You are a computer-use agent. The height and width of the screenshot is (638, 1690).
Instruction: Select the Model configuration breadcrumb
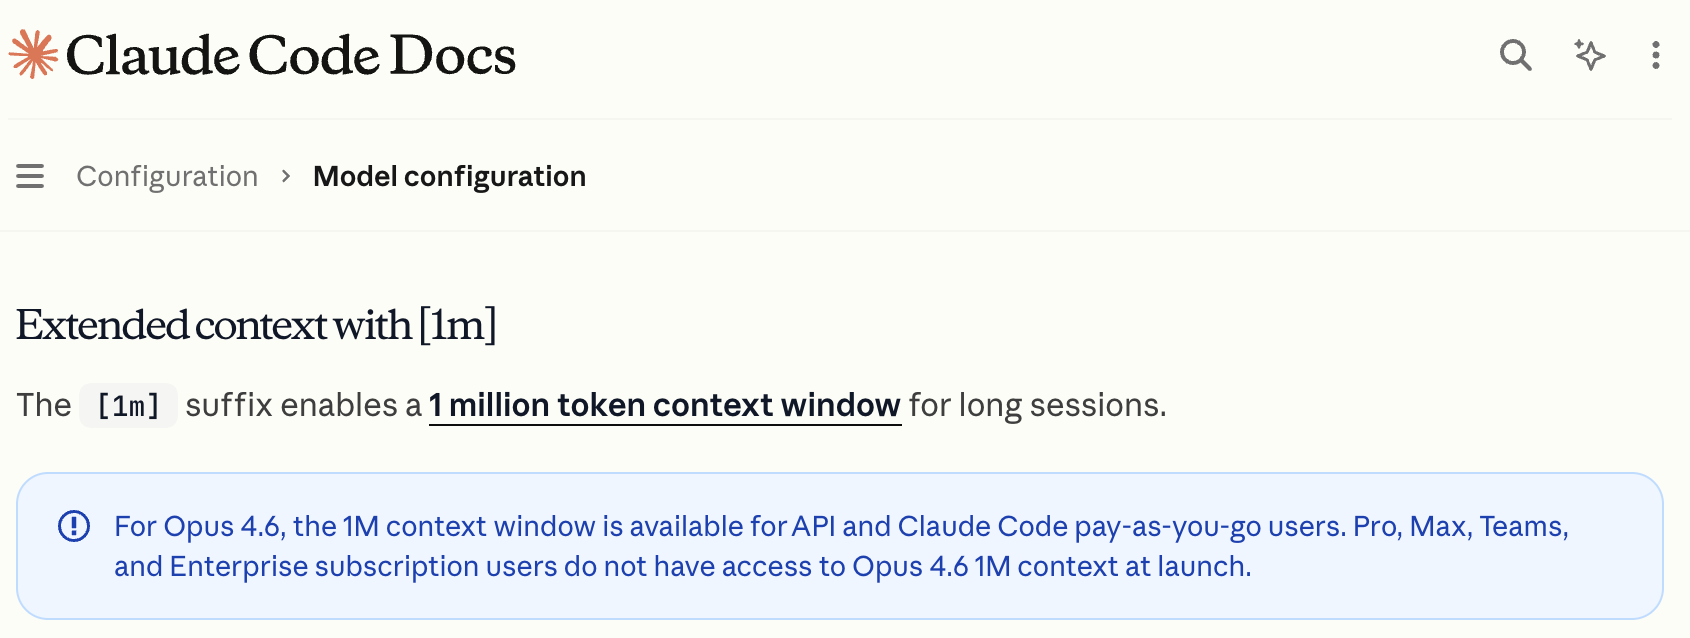click(x=449, y=176)
